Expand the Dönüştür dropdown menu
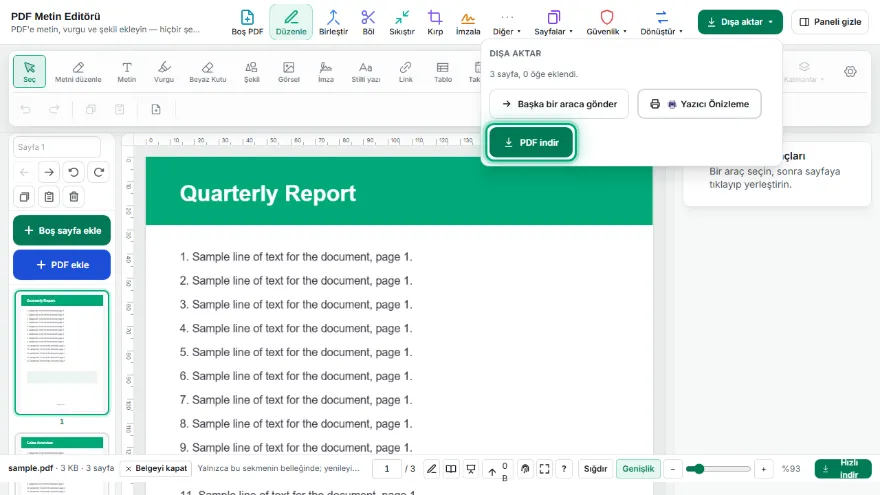 661,22
